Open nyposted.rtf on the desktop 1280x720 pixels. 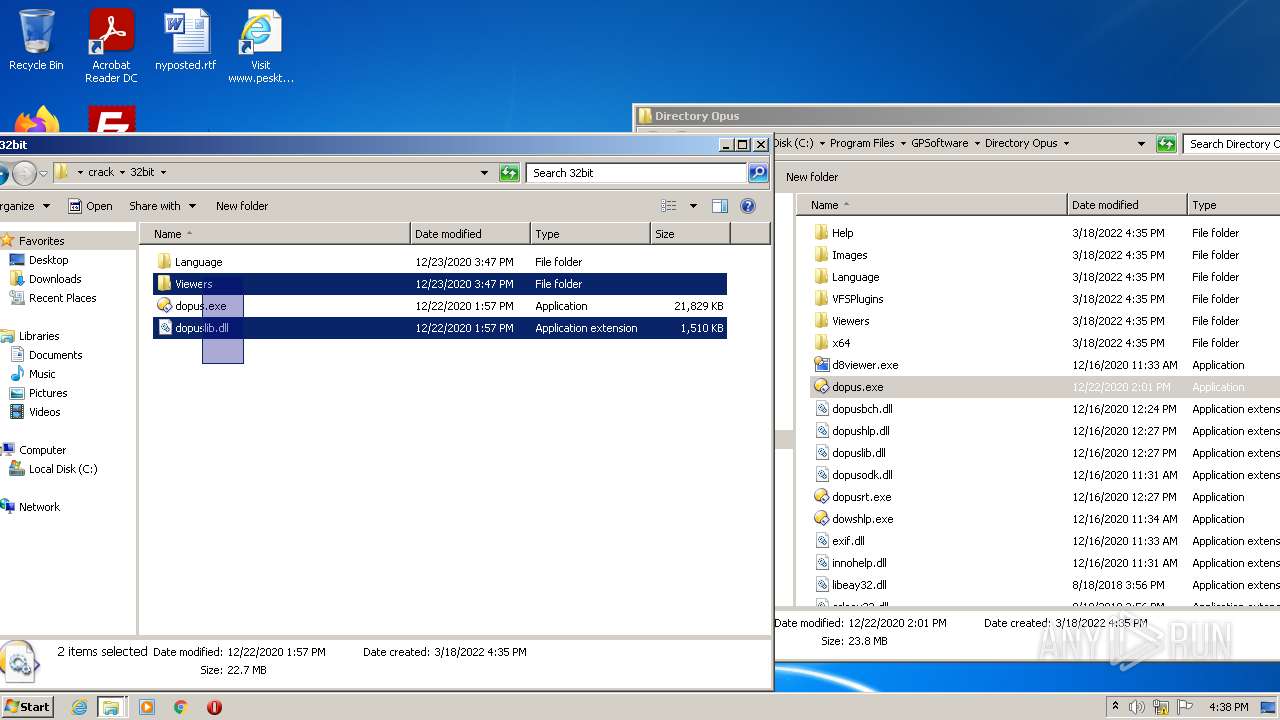[186, 40]
